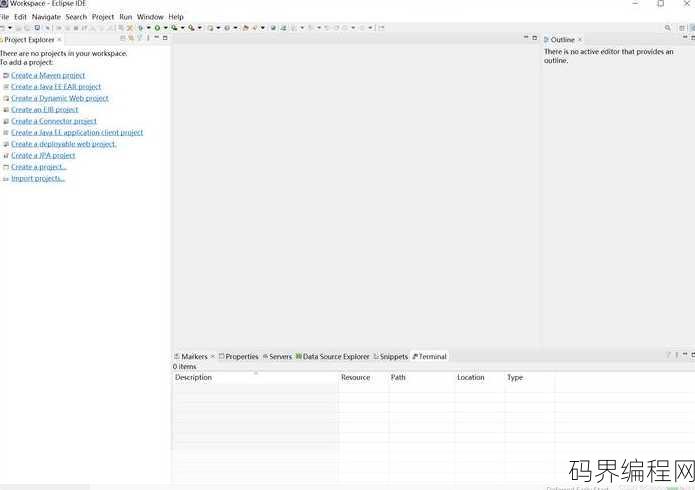The image size is (695, 490).
Task: Open the Coverage dropdown arrow
Action: point(183,28)
